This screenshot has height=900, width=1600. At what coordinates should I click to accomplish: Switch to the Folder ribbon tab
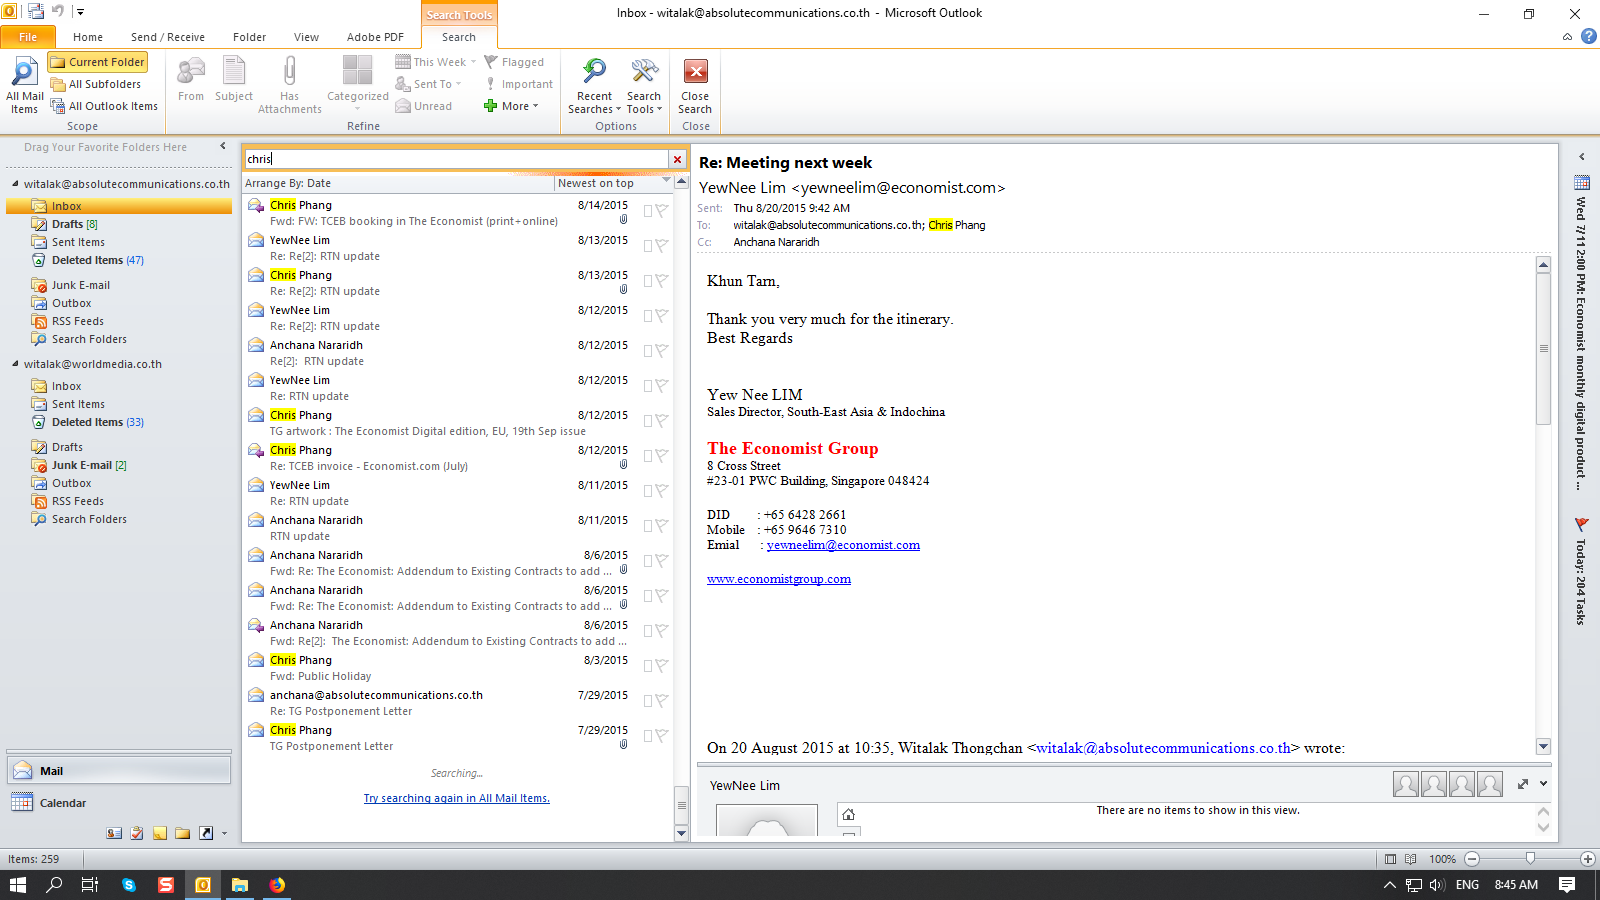250,37
